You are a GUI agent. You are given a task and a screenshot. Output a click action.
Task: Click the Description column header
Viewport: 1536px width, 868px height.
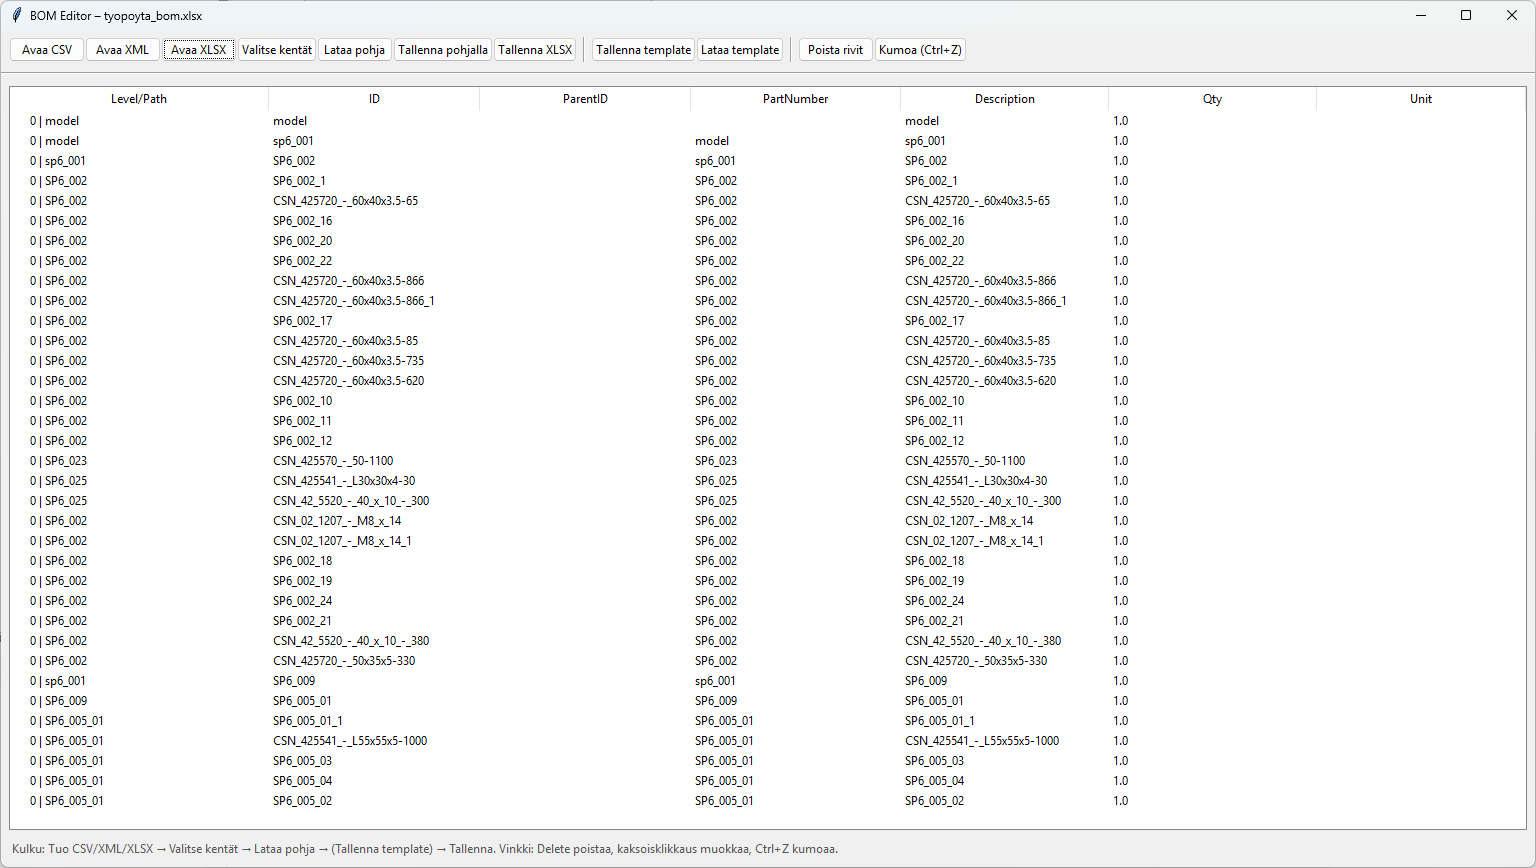tap(1005, 99)
